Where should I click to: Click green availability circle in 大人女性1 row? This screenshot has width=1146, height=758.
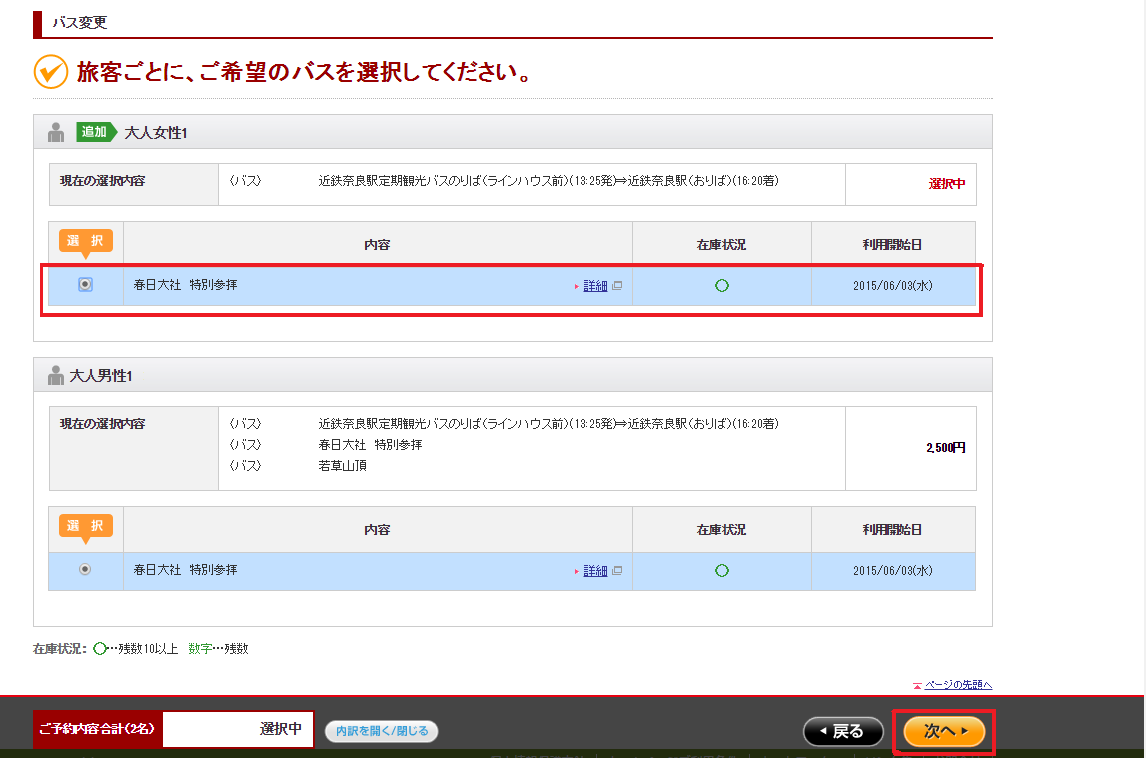(721, 286)
